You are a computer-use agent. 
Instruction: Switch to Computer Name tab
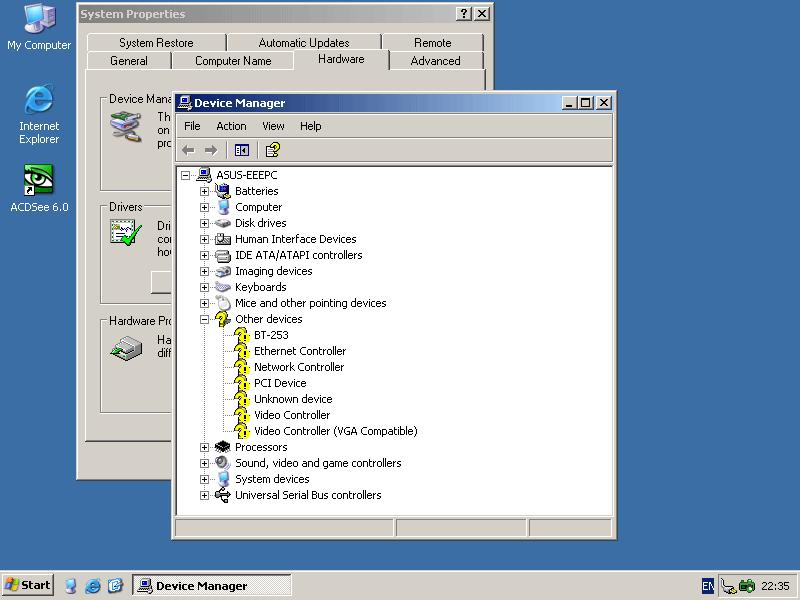(x=233, y=61)
